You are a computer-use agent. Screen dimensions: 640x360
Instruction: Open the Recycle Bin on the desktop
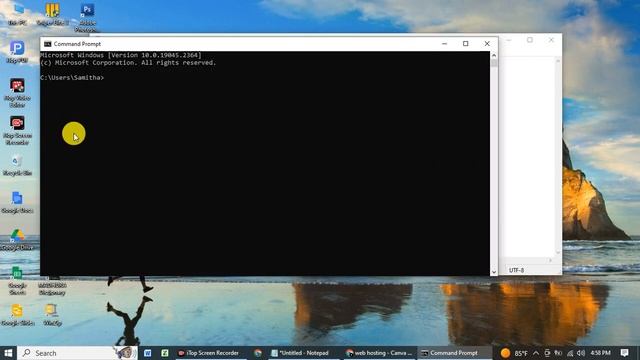(17, 165)
